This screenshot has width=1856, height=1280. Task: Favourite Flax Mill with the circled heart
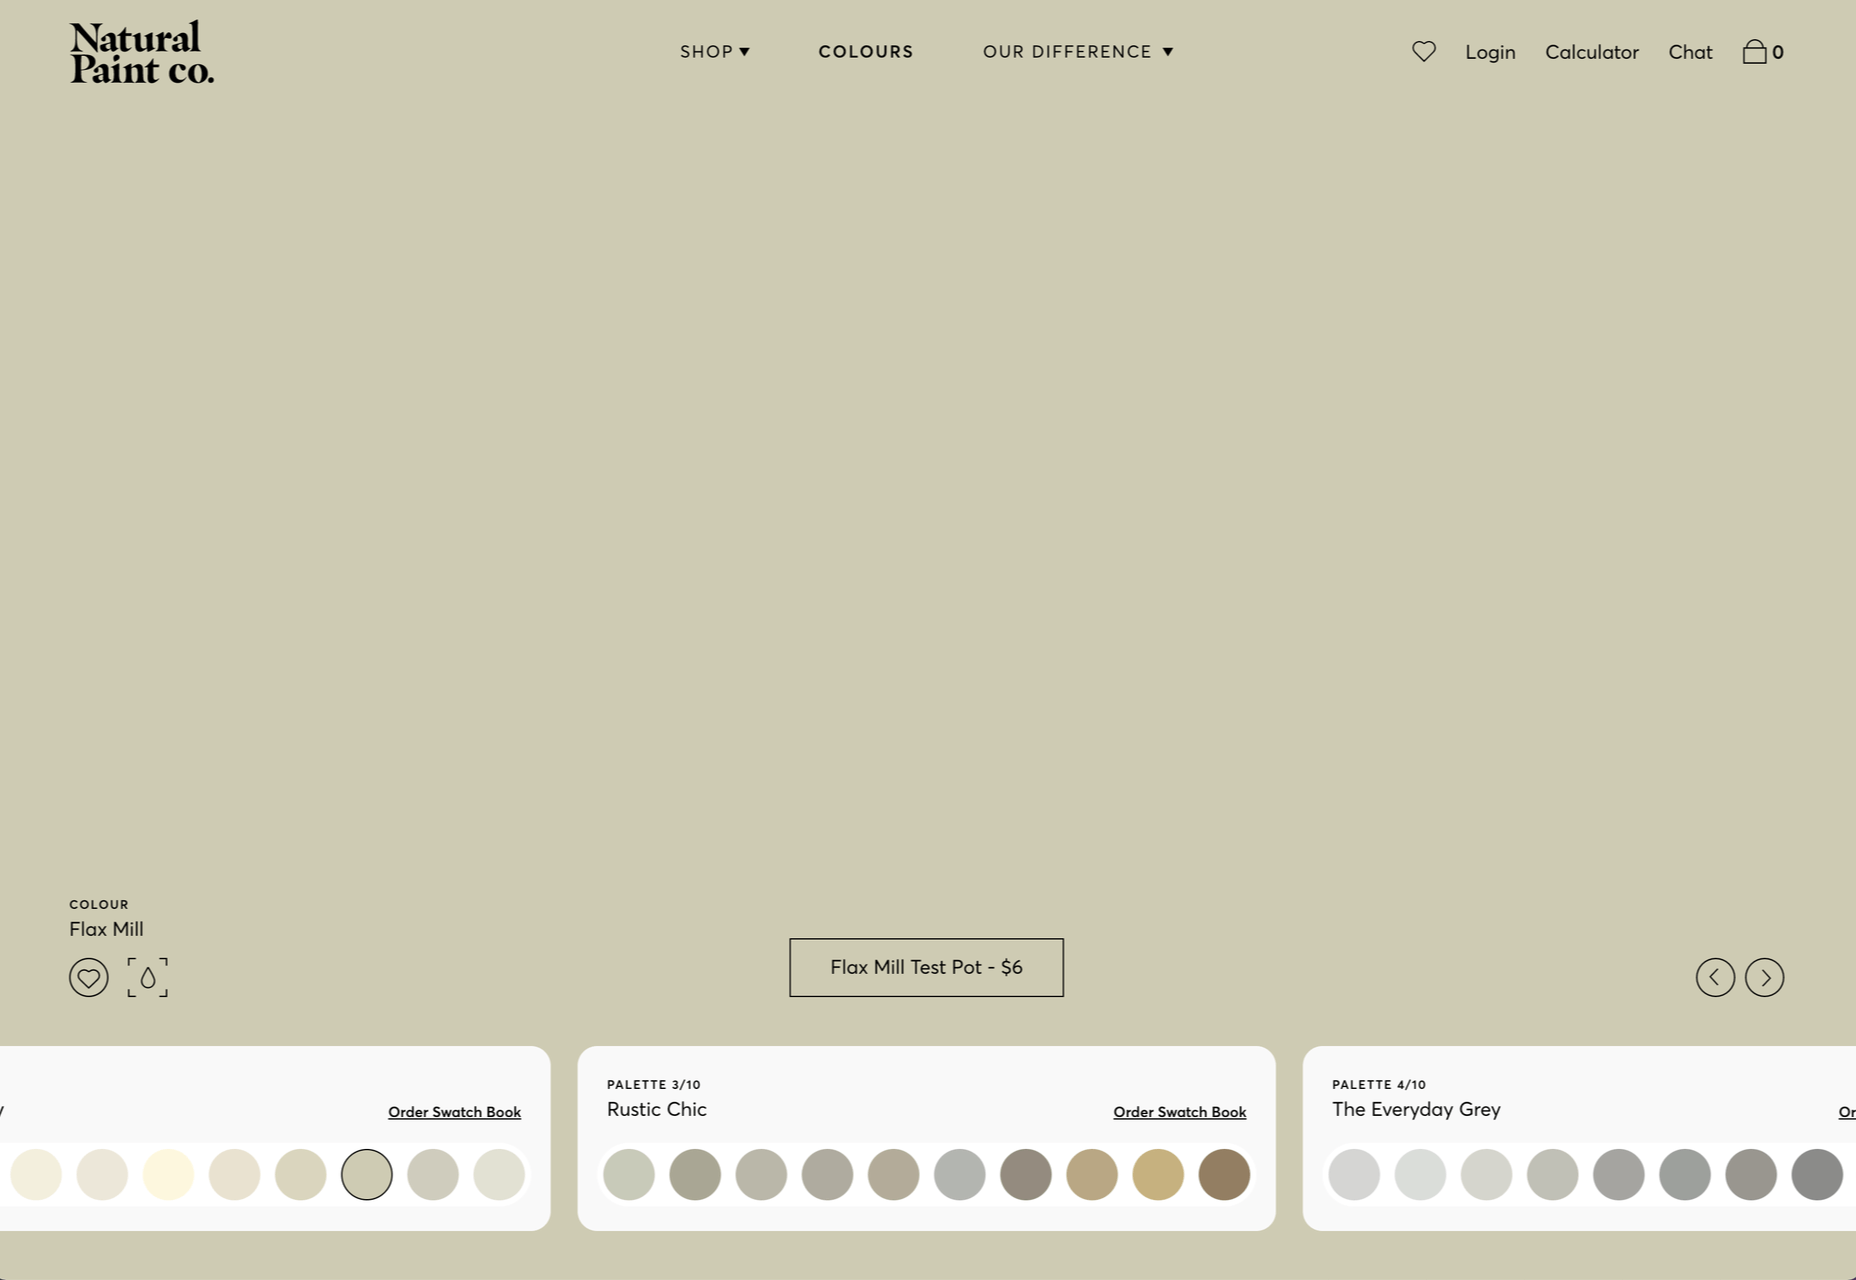tap(88, 977)
